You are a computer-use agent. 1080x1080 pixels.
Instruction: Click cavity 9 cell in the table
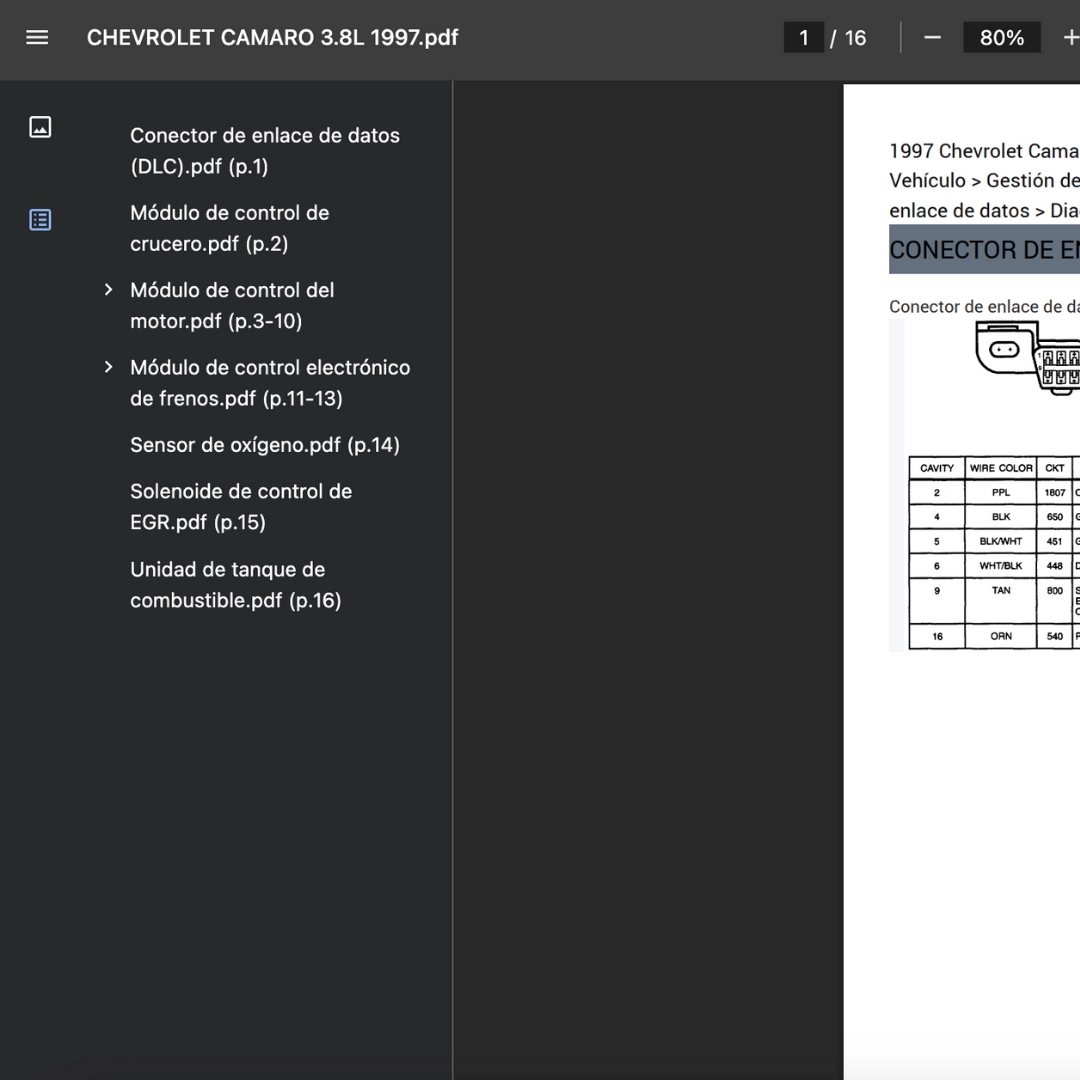point(937,601)
